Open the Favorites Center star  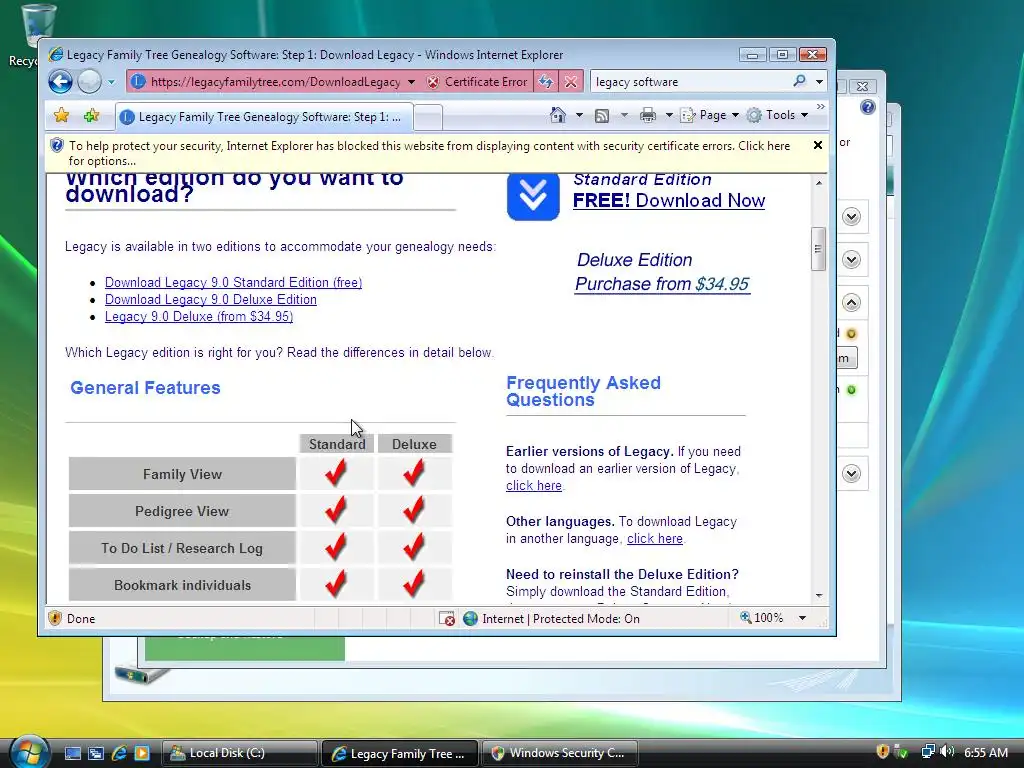click(x=61, y=116)
